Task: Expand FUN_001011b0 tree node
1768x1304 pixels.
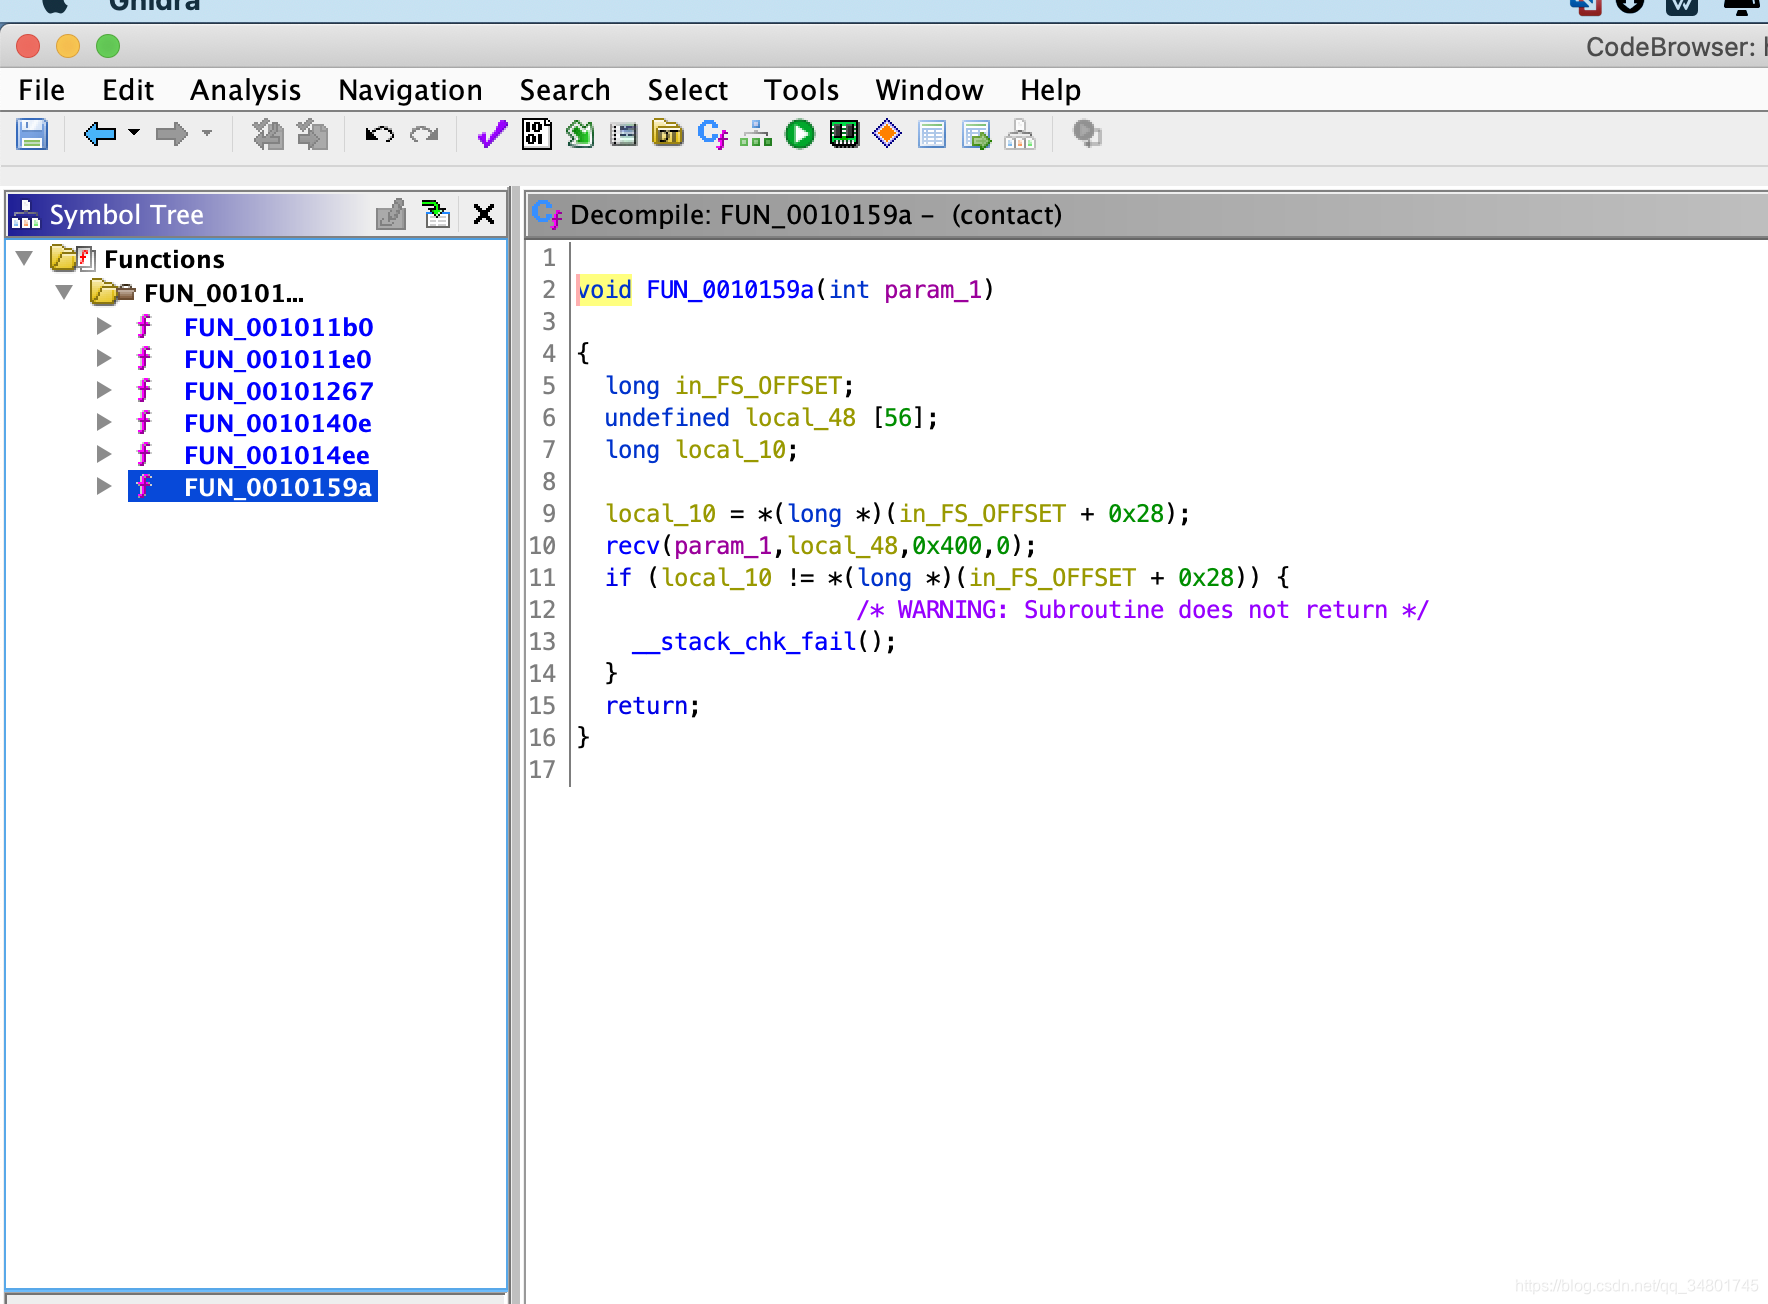Action: (103, 326)
